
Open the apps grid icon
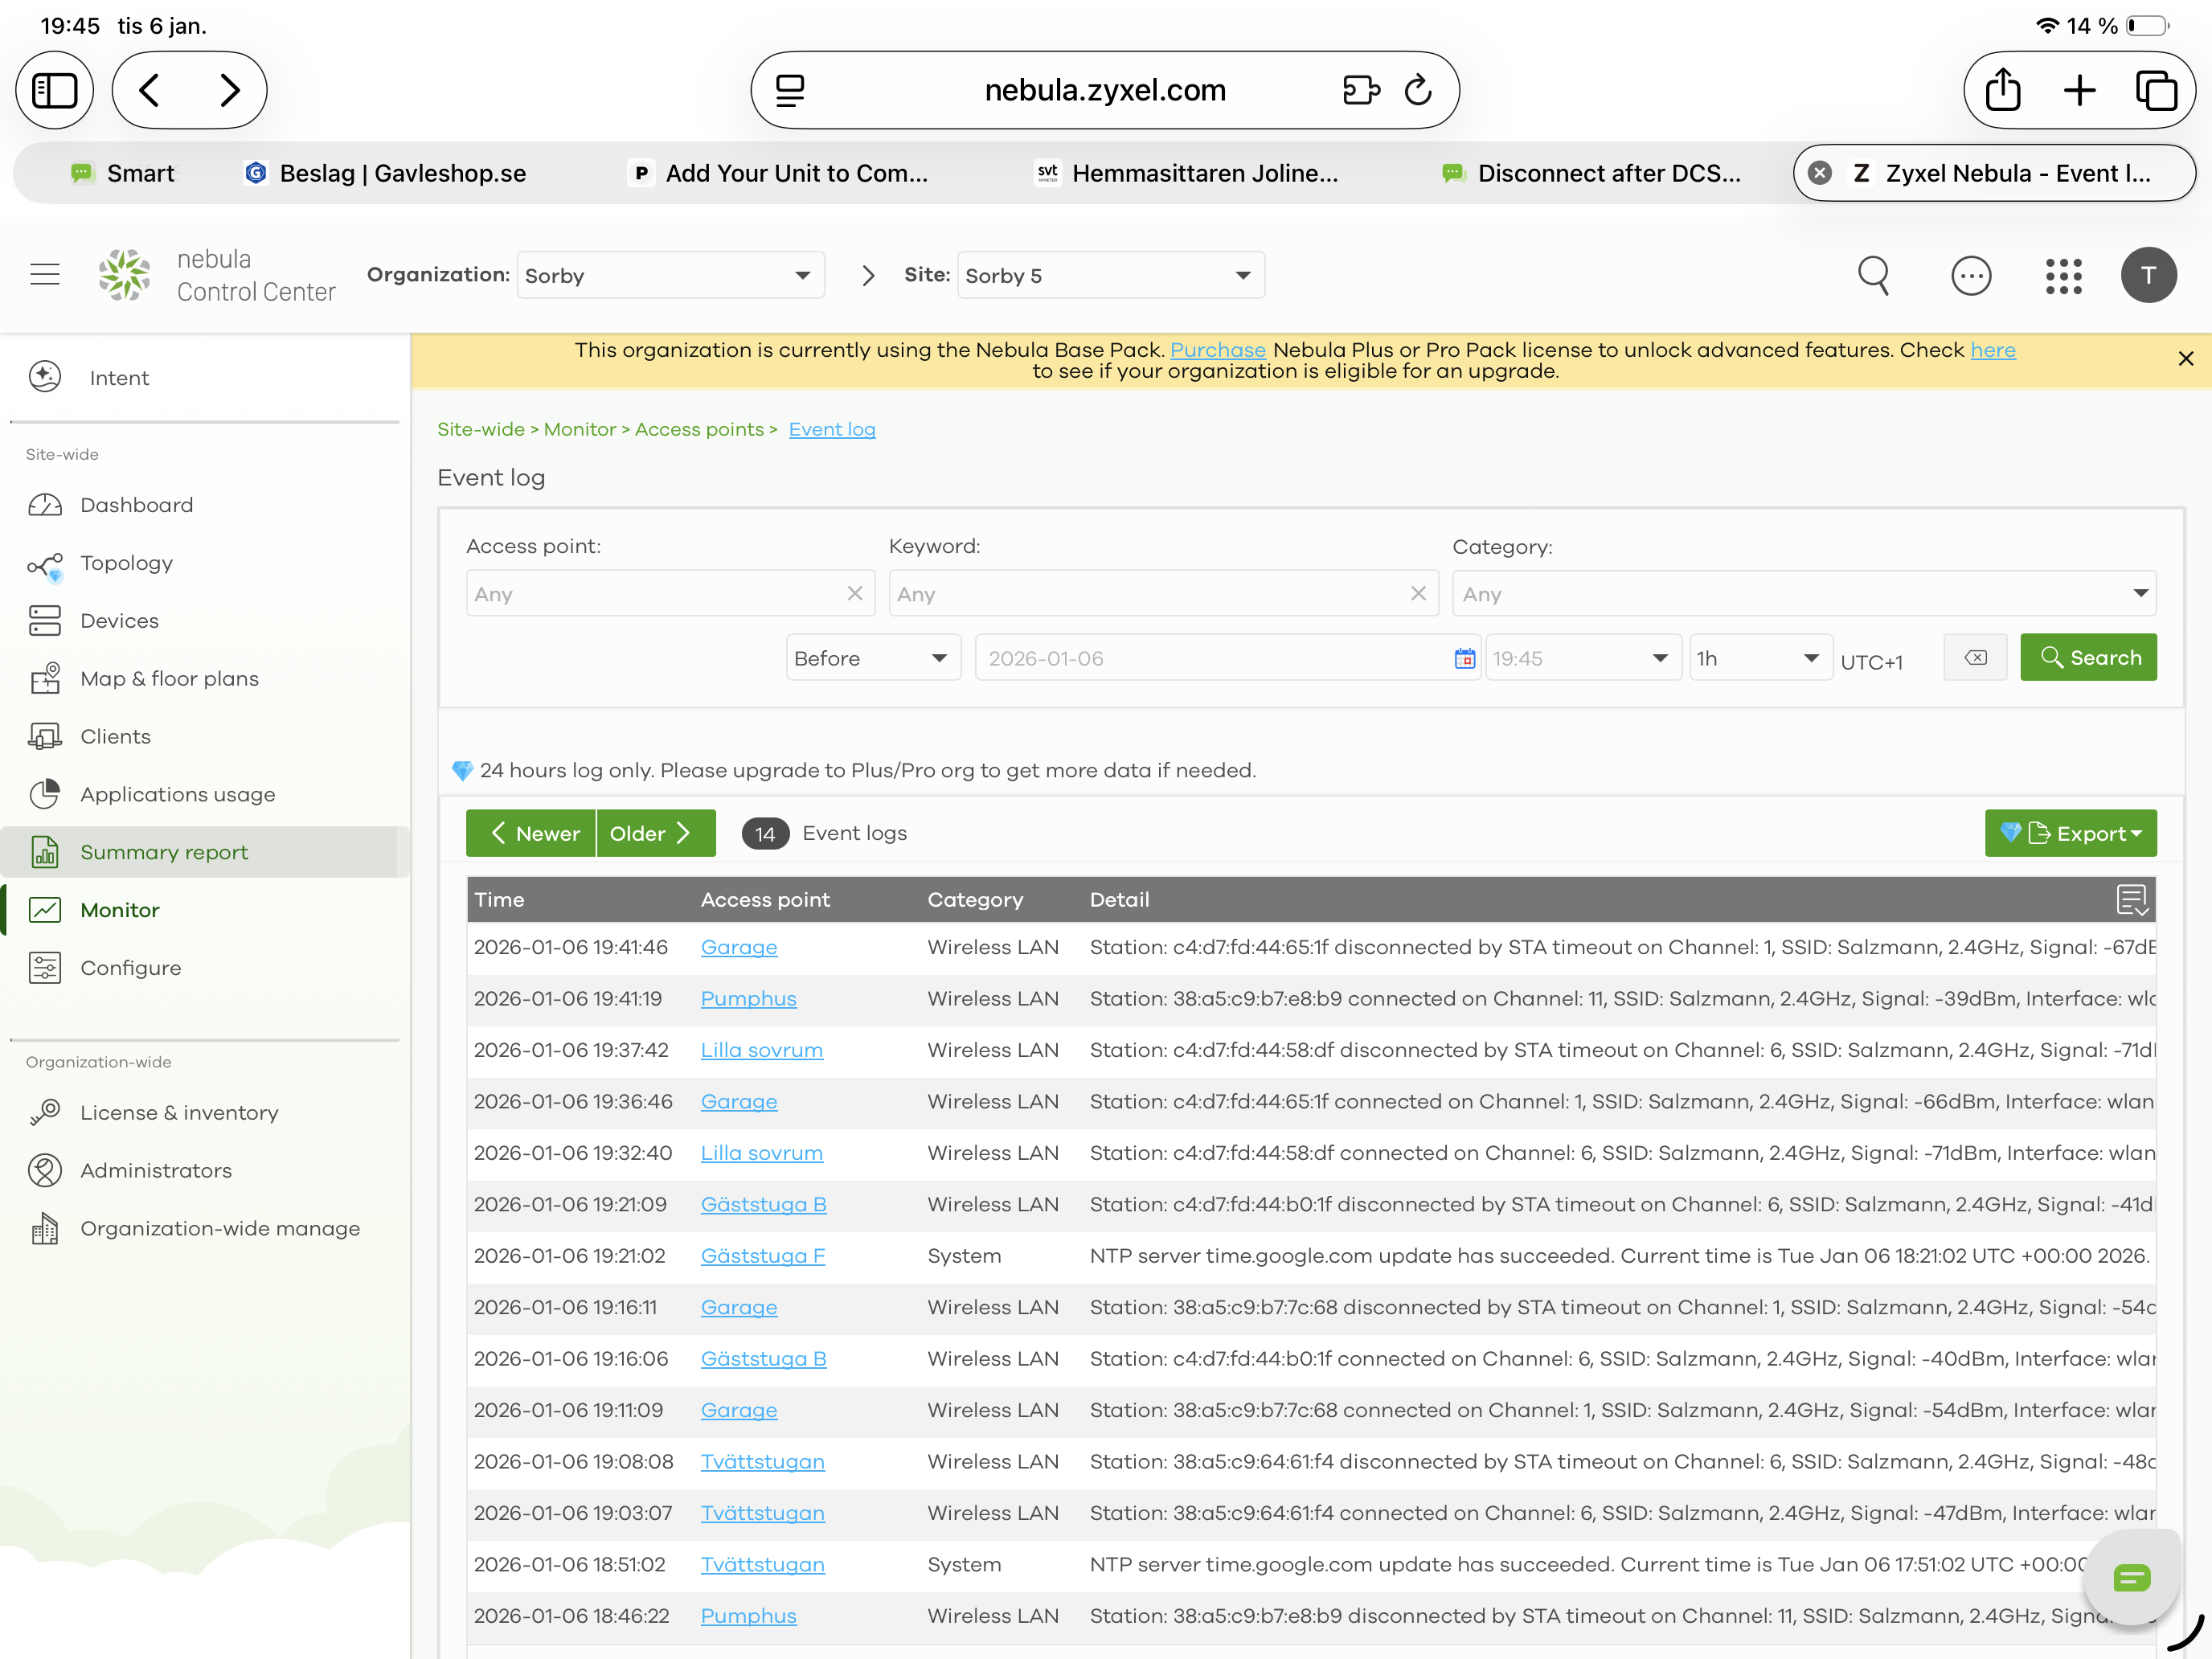[2063, 275]
